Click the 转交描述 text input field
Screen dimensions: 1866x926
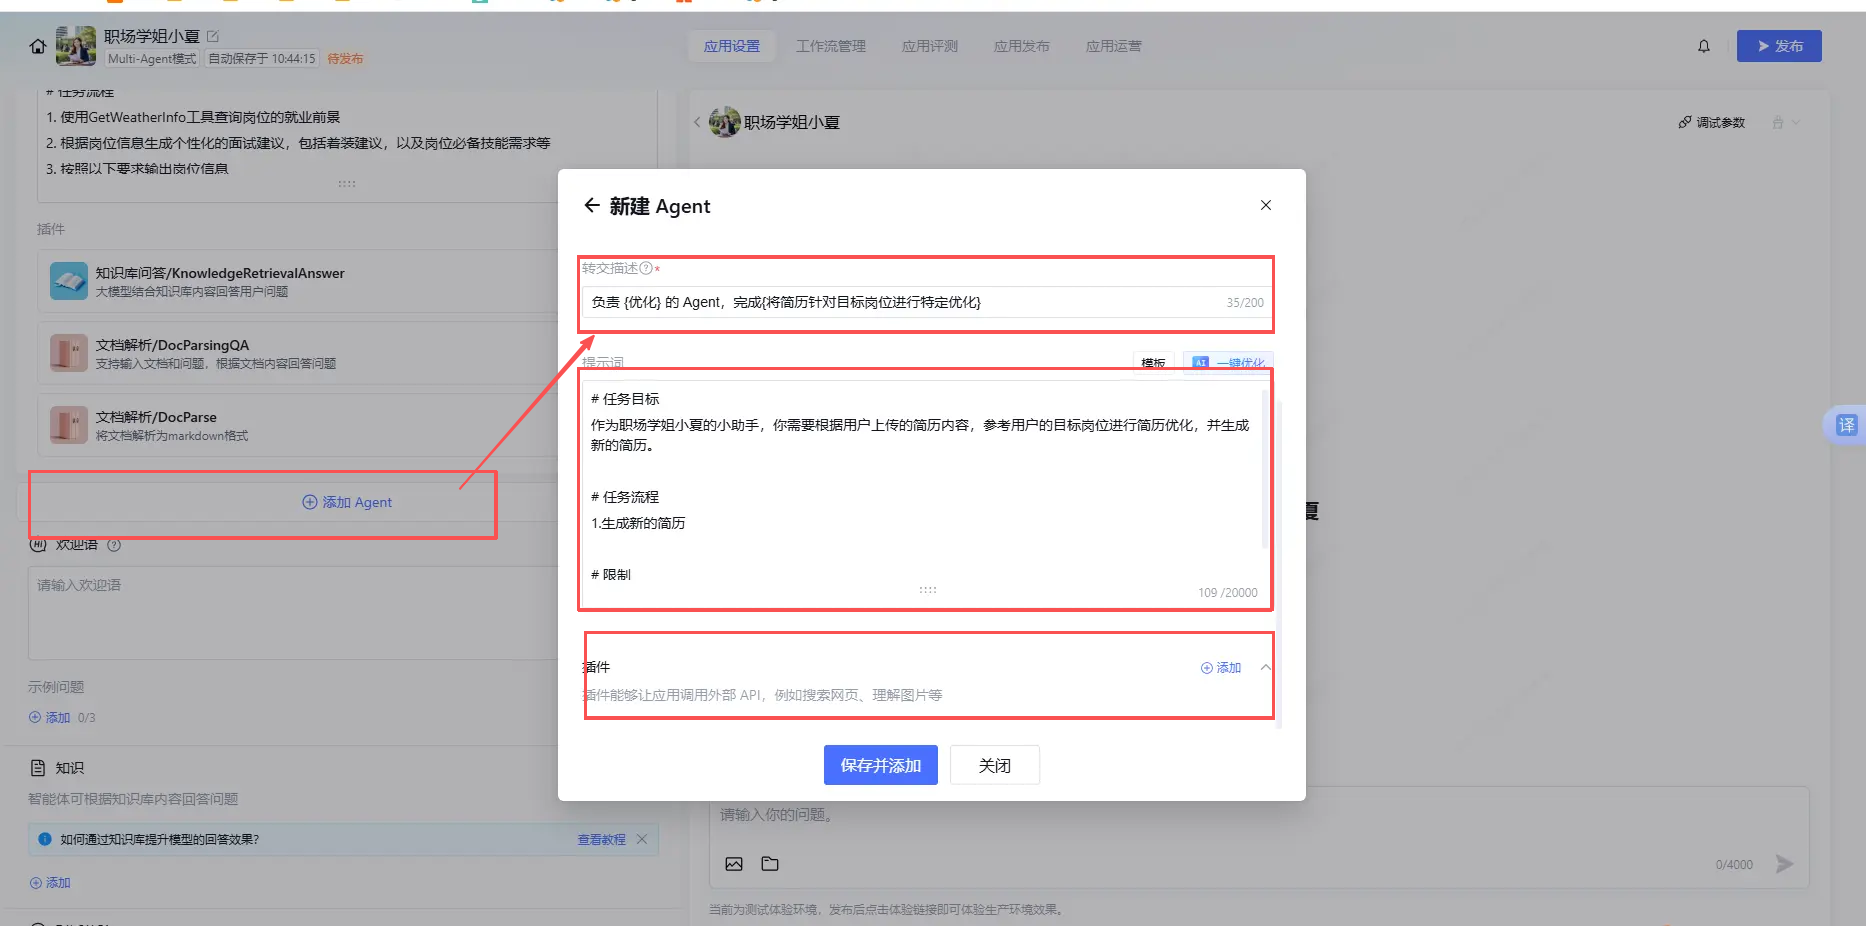click(900, 302)
